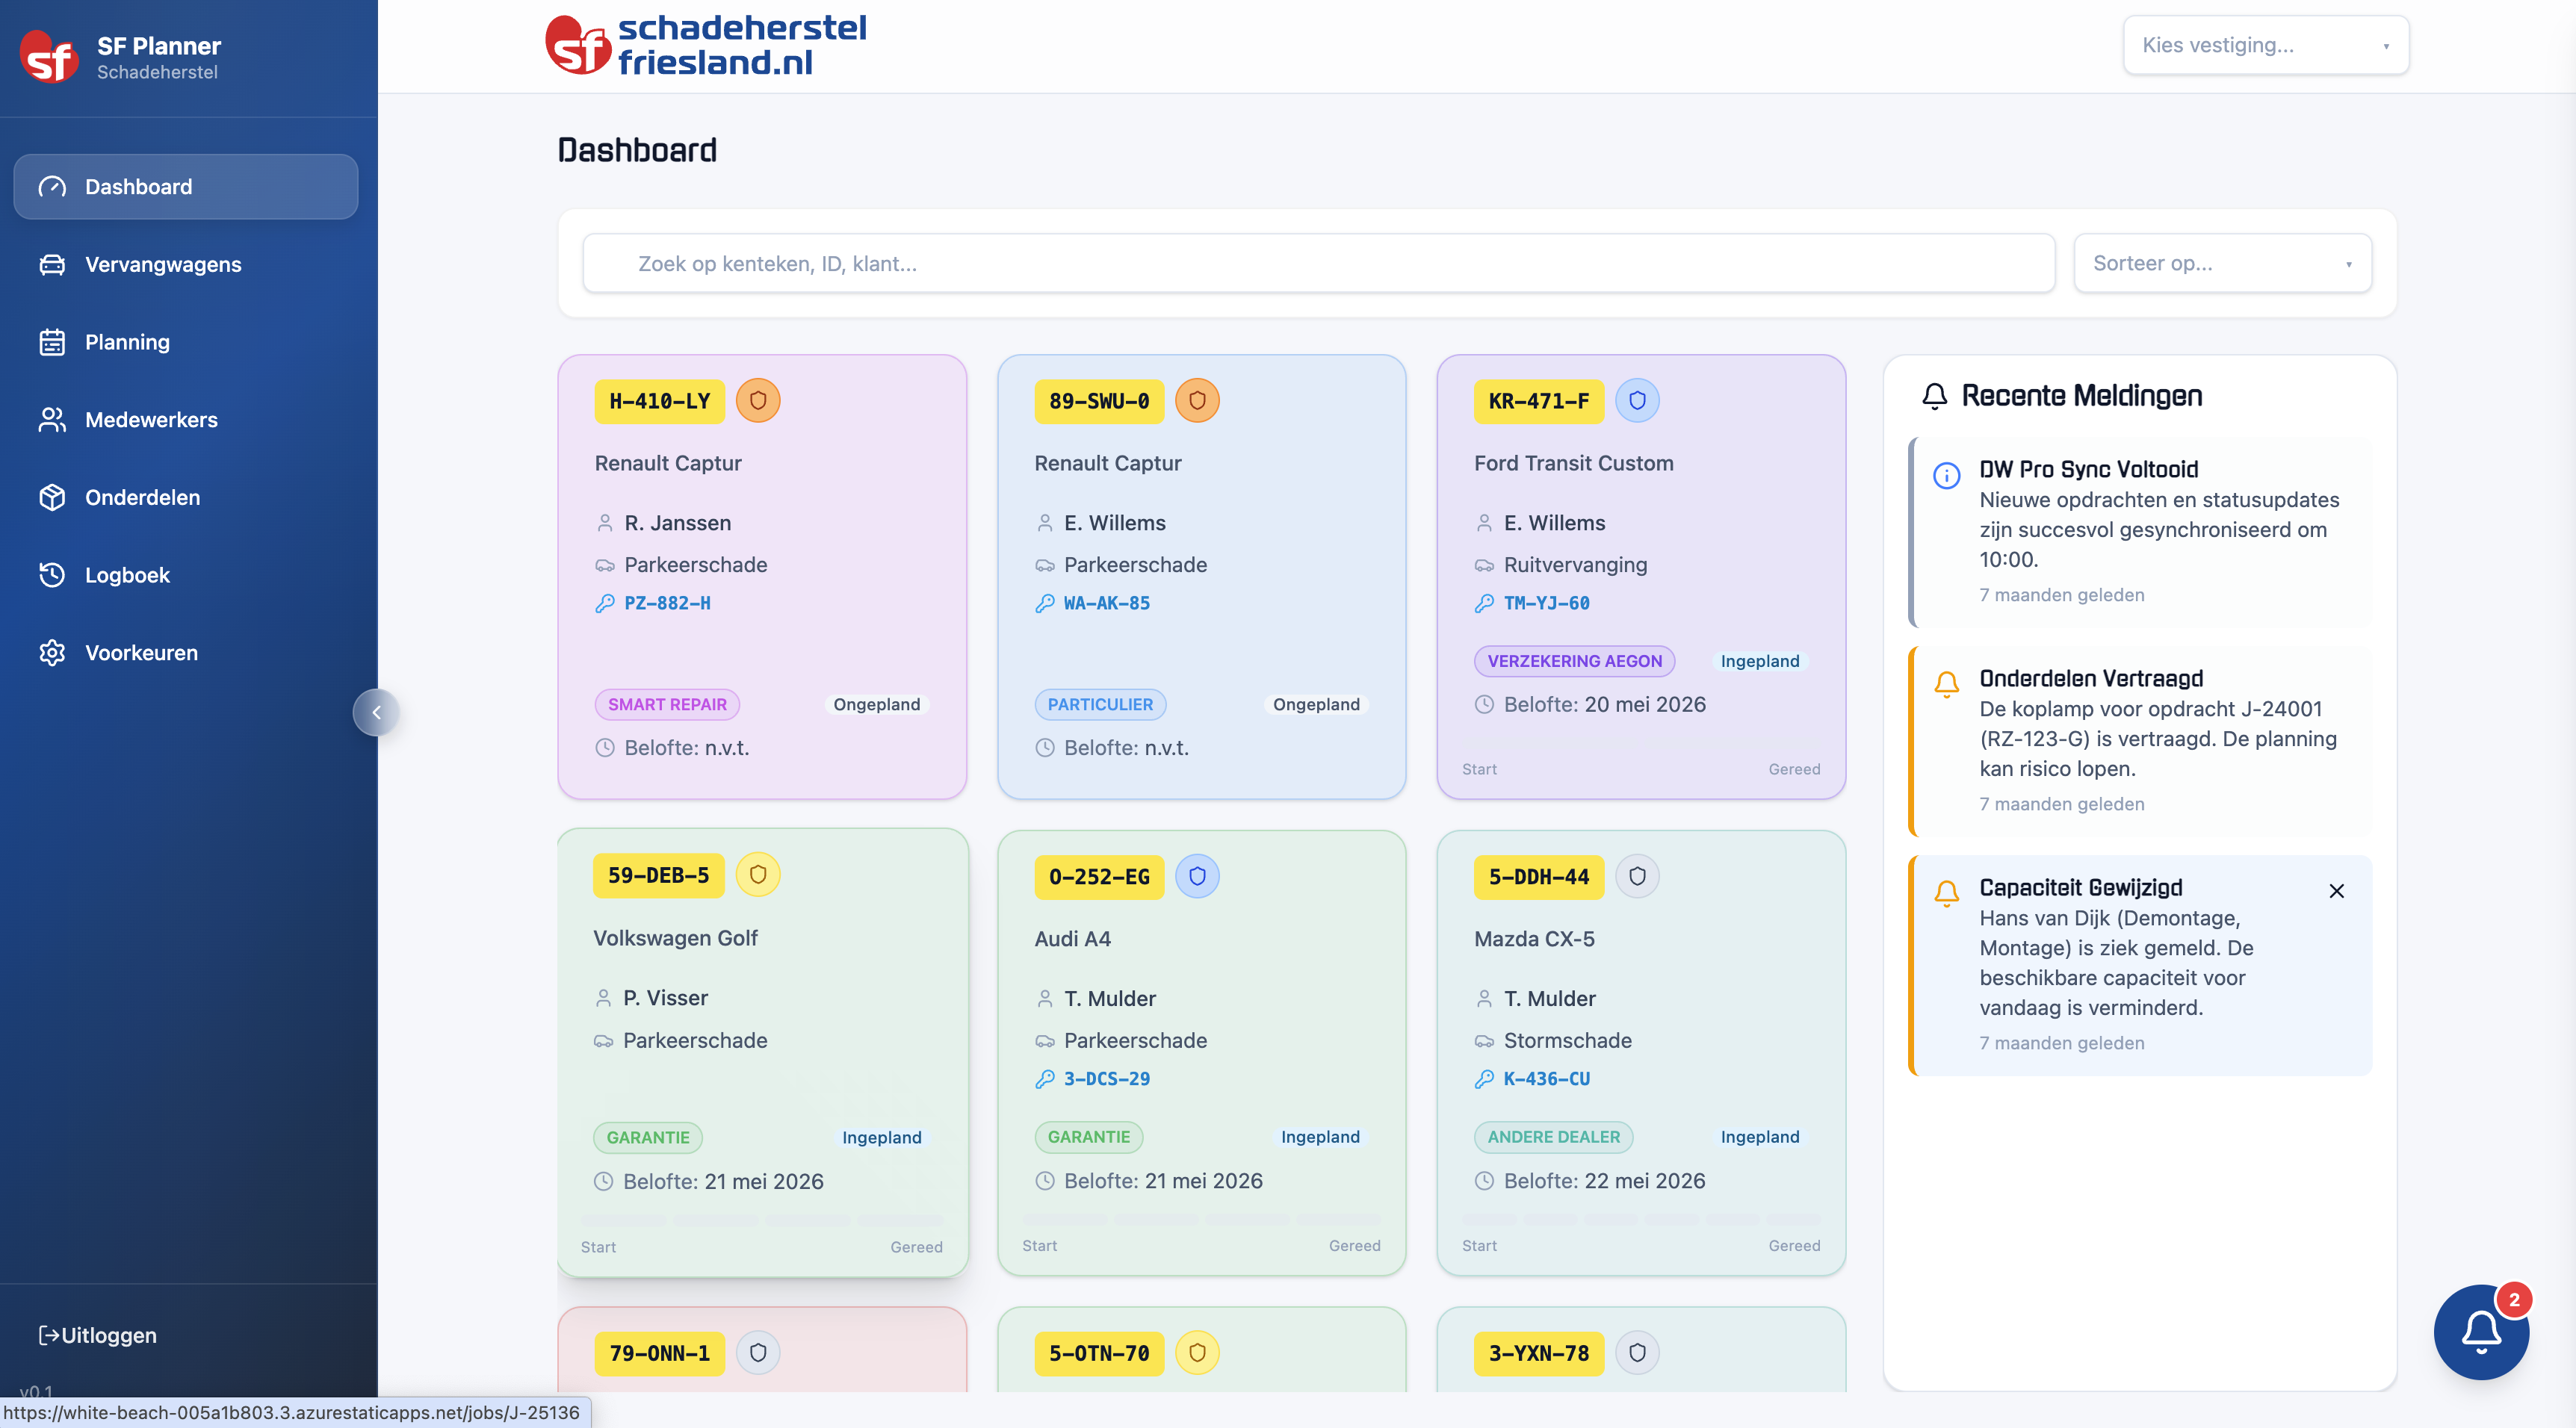2576x1428 pixels.
Task: Click the shield icon on 5-OTN-70 card
Action: point(1197,1353)
